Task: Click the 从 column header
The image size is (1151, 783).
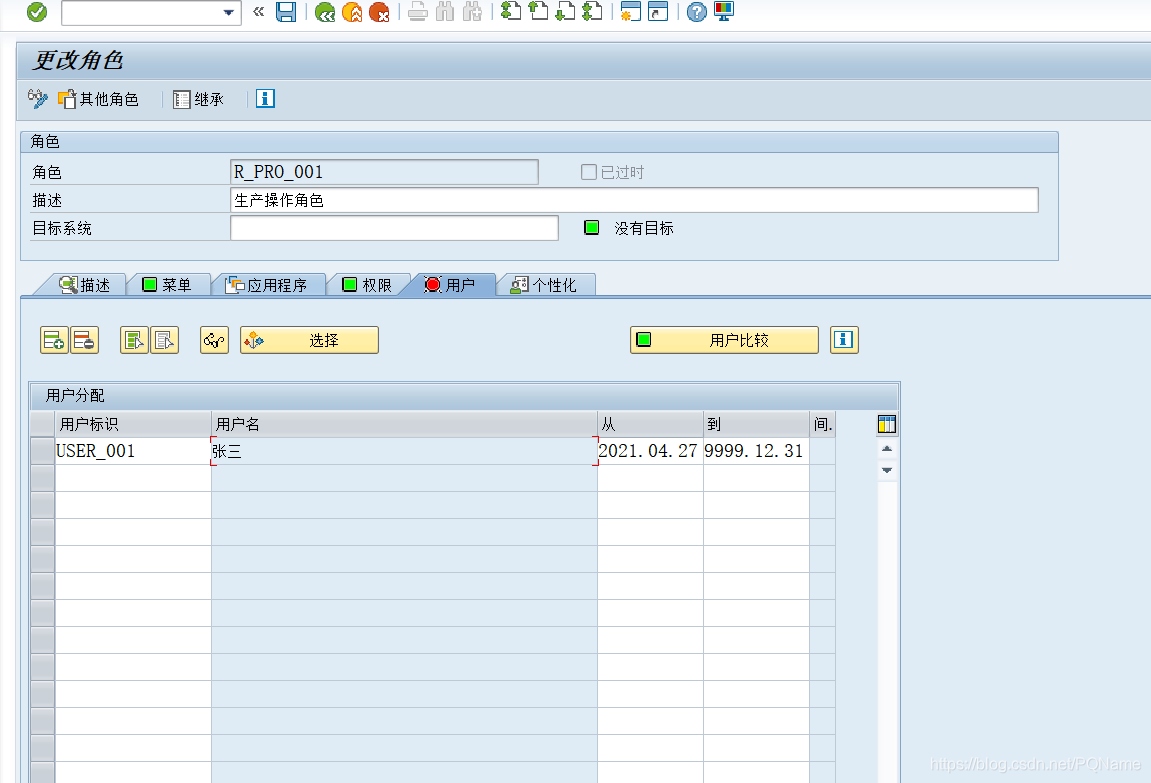Action: [x=650, y=424]
